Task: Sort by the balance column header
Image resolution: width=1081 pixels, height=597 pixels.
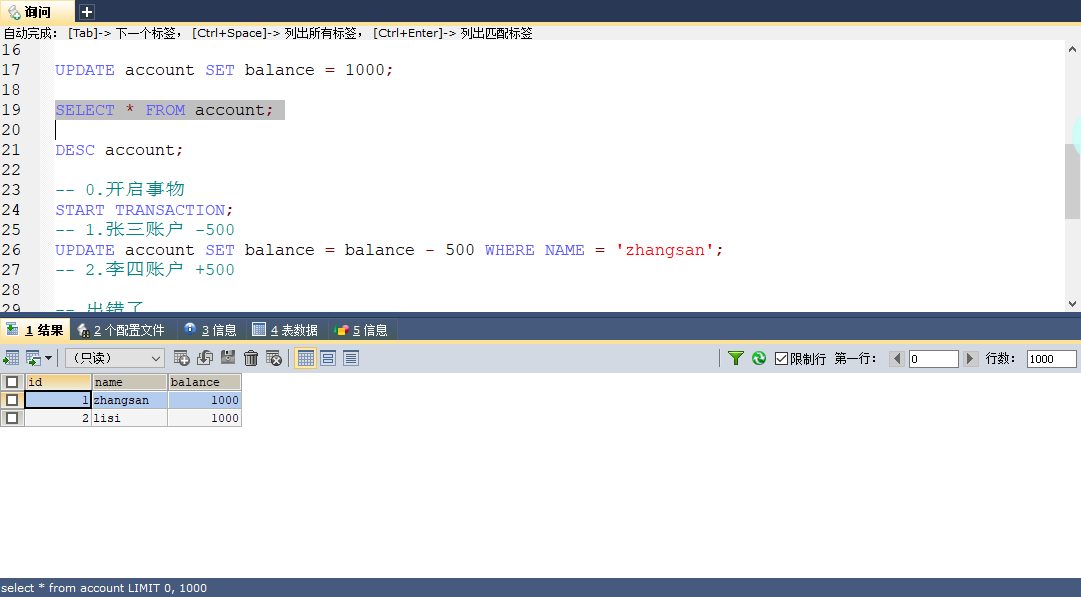Action: coord(205,382)
